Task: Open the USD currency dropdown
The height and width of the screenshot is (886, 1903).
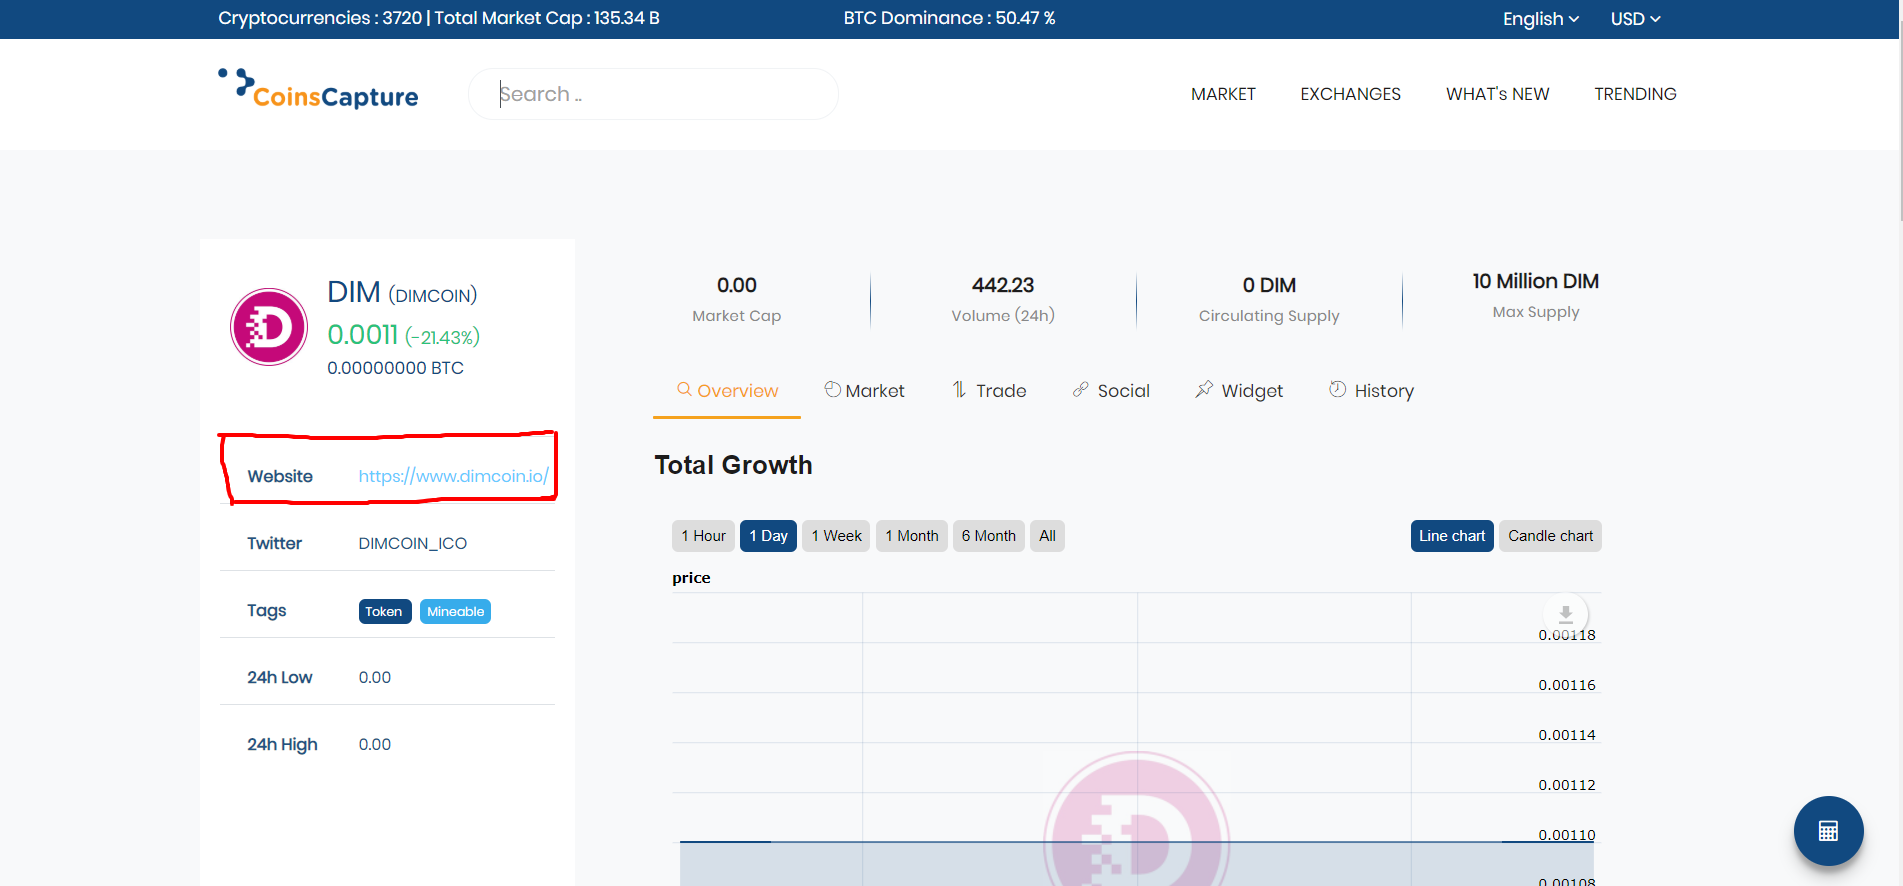Action: coord(1635,19)
